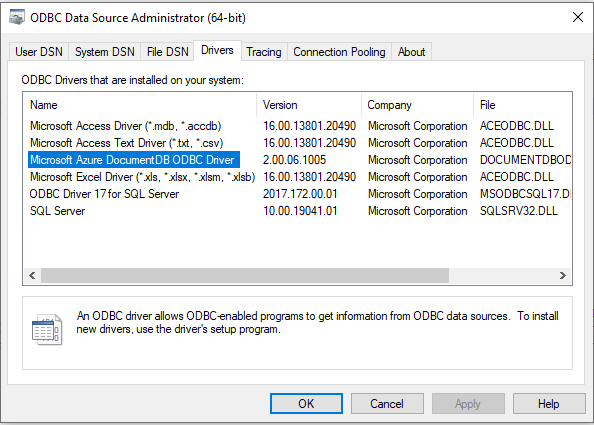Image resolution: width=594 pixels, height=425 pixels.
Task: Select the SQL Server driver row
Action: pyautogui.click(x=58, y=211)
